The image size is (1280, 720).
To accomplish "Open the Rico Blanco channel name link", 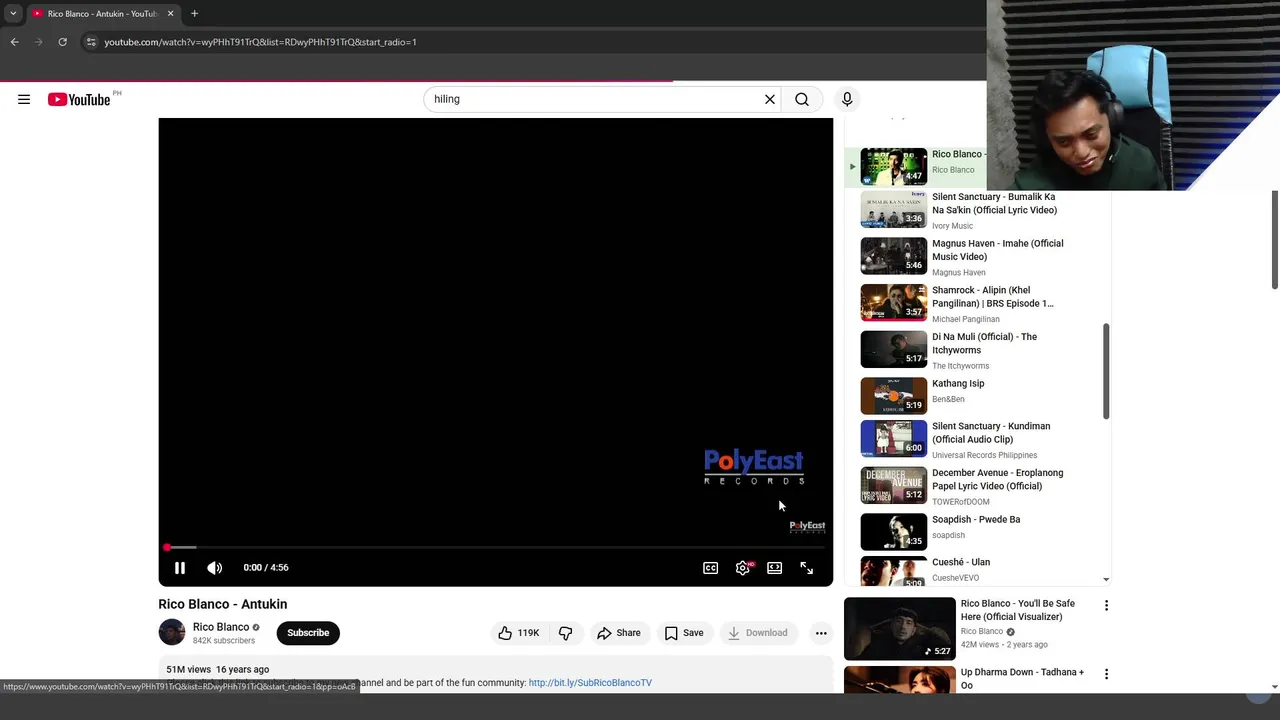I will 221,627.
